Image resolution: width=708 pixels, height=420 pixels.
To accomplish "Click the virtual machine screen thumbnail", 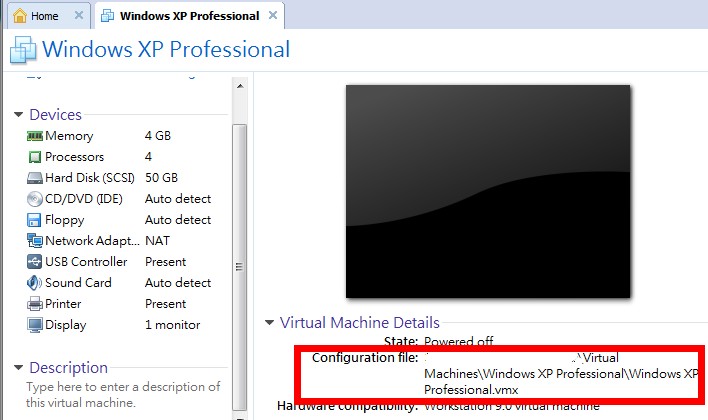I will pos(488,191).
